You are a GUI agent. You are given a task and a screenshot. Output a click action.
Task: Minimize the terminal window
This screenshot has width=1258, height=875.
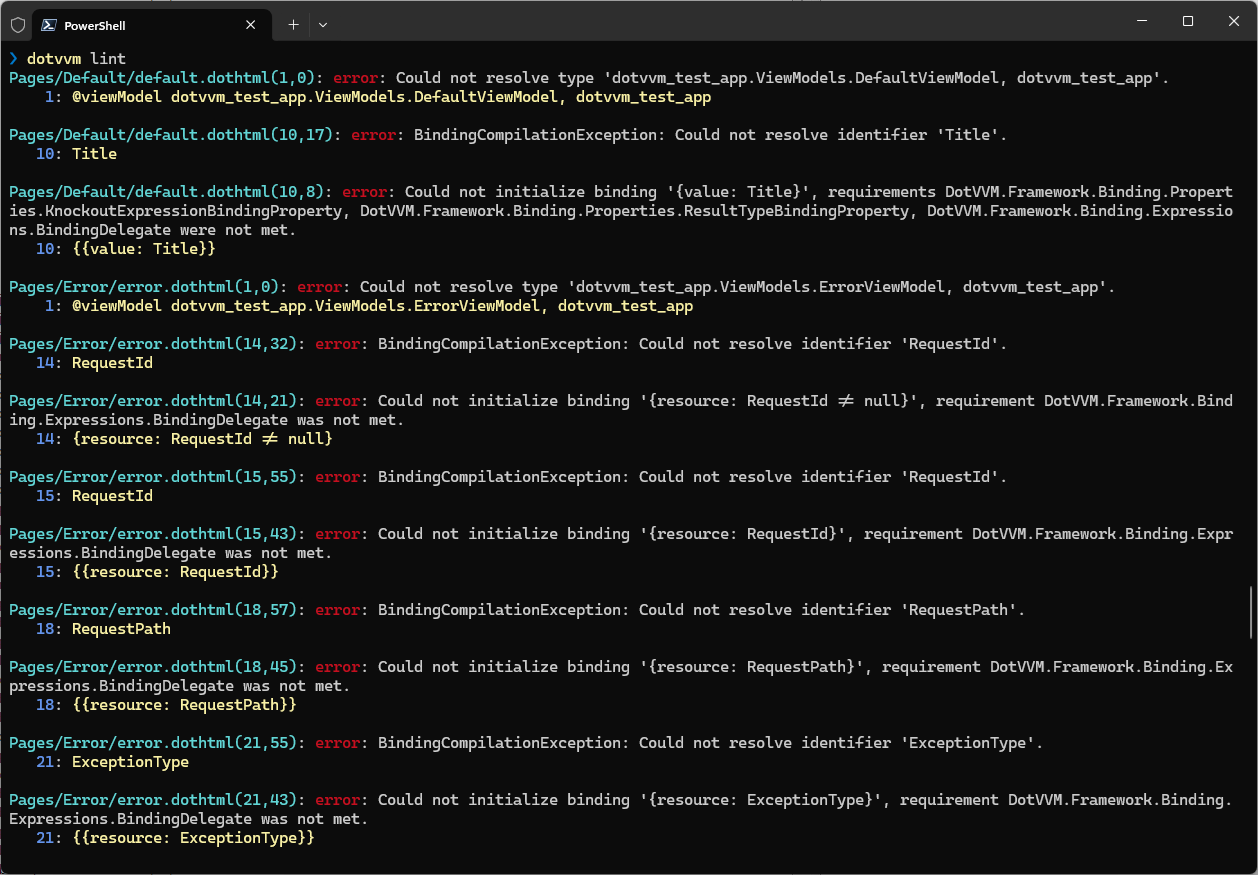click(x=1141, y=21)
